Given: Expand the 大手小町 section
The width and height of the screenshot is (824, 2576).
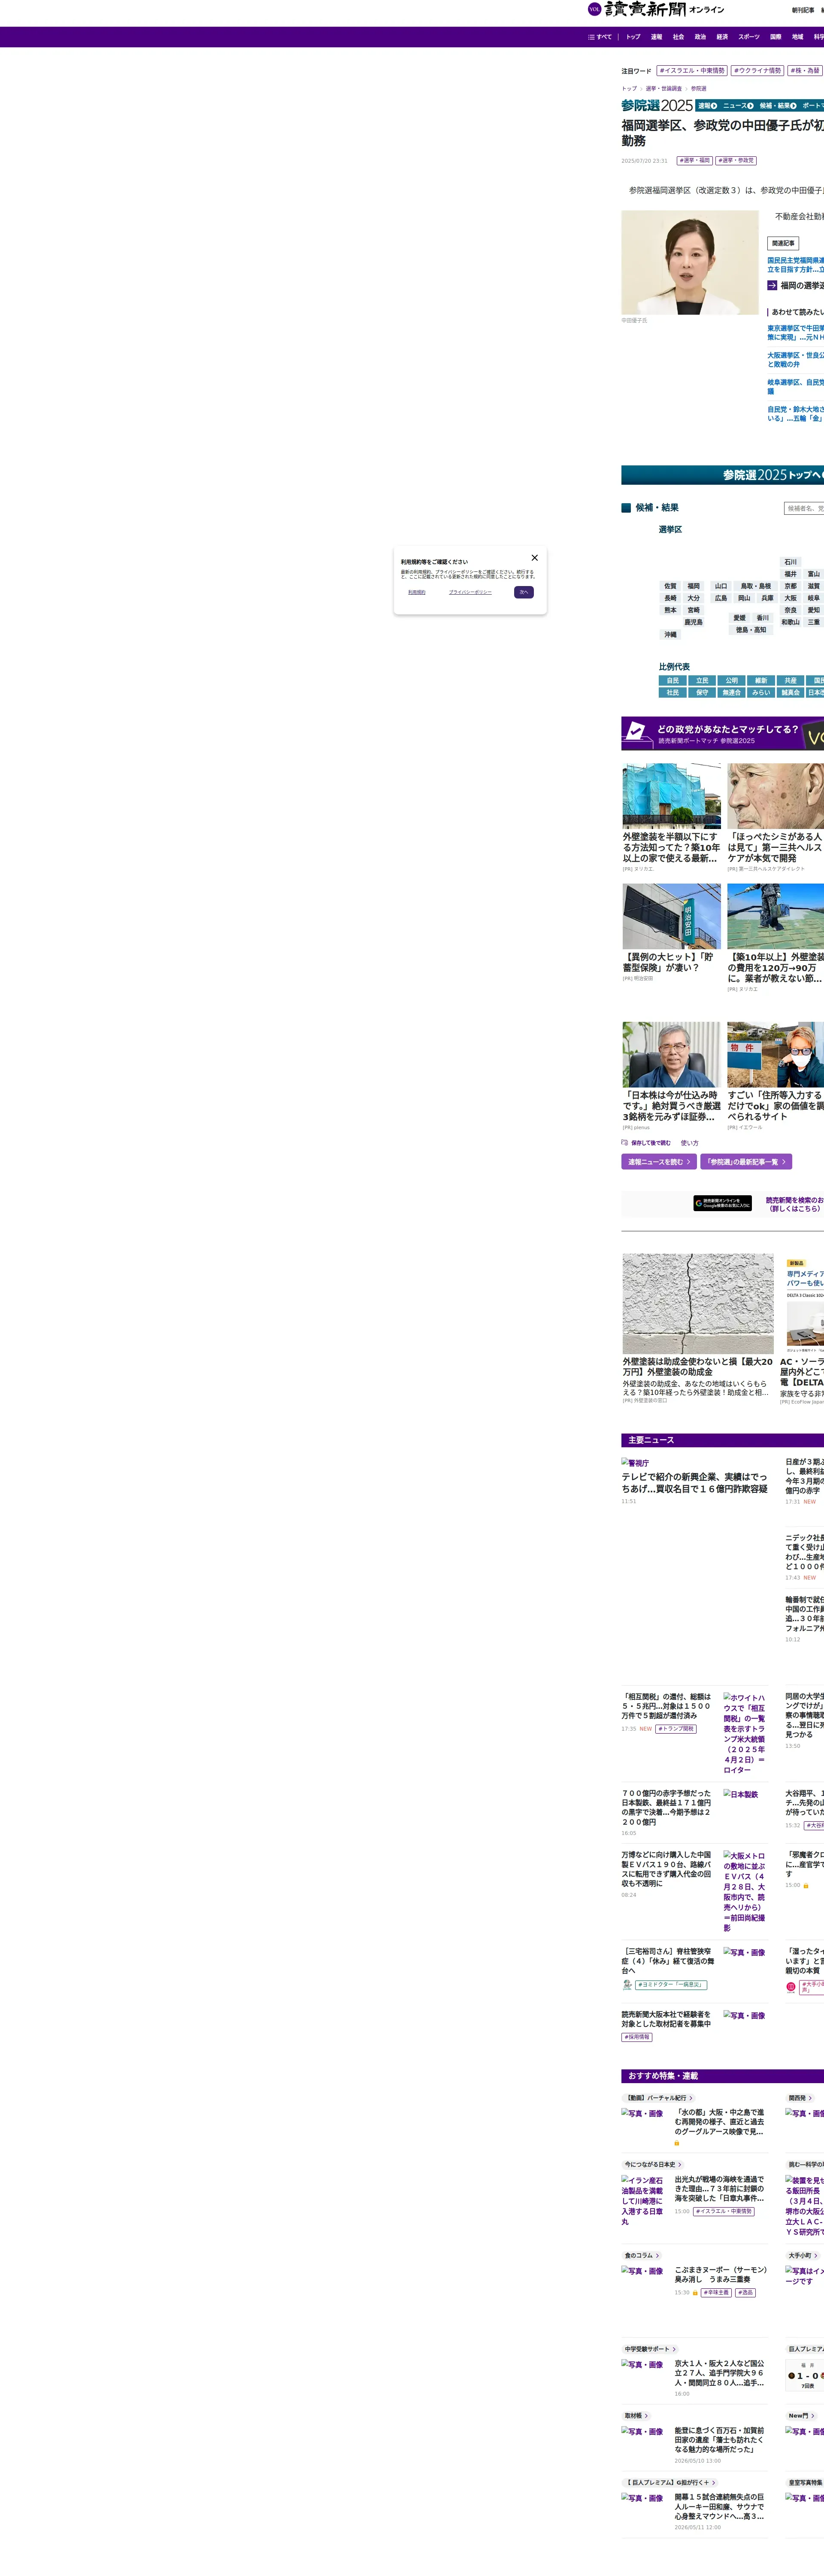Looking at the screenshot, I should [803, 2256].
